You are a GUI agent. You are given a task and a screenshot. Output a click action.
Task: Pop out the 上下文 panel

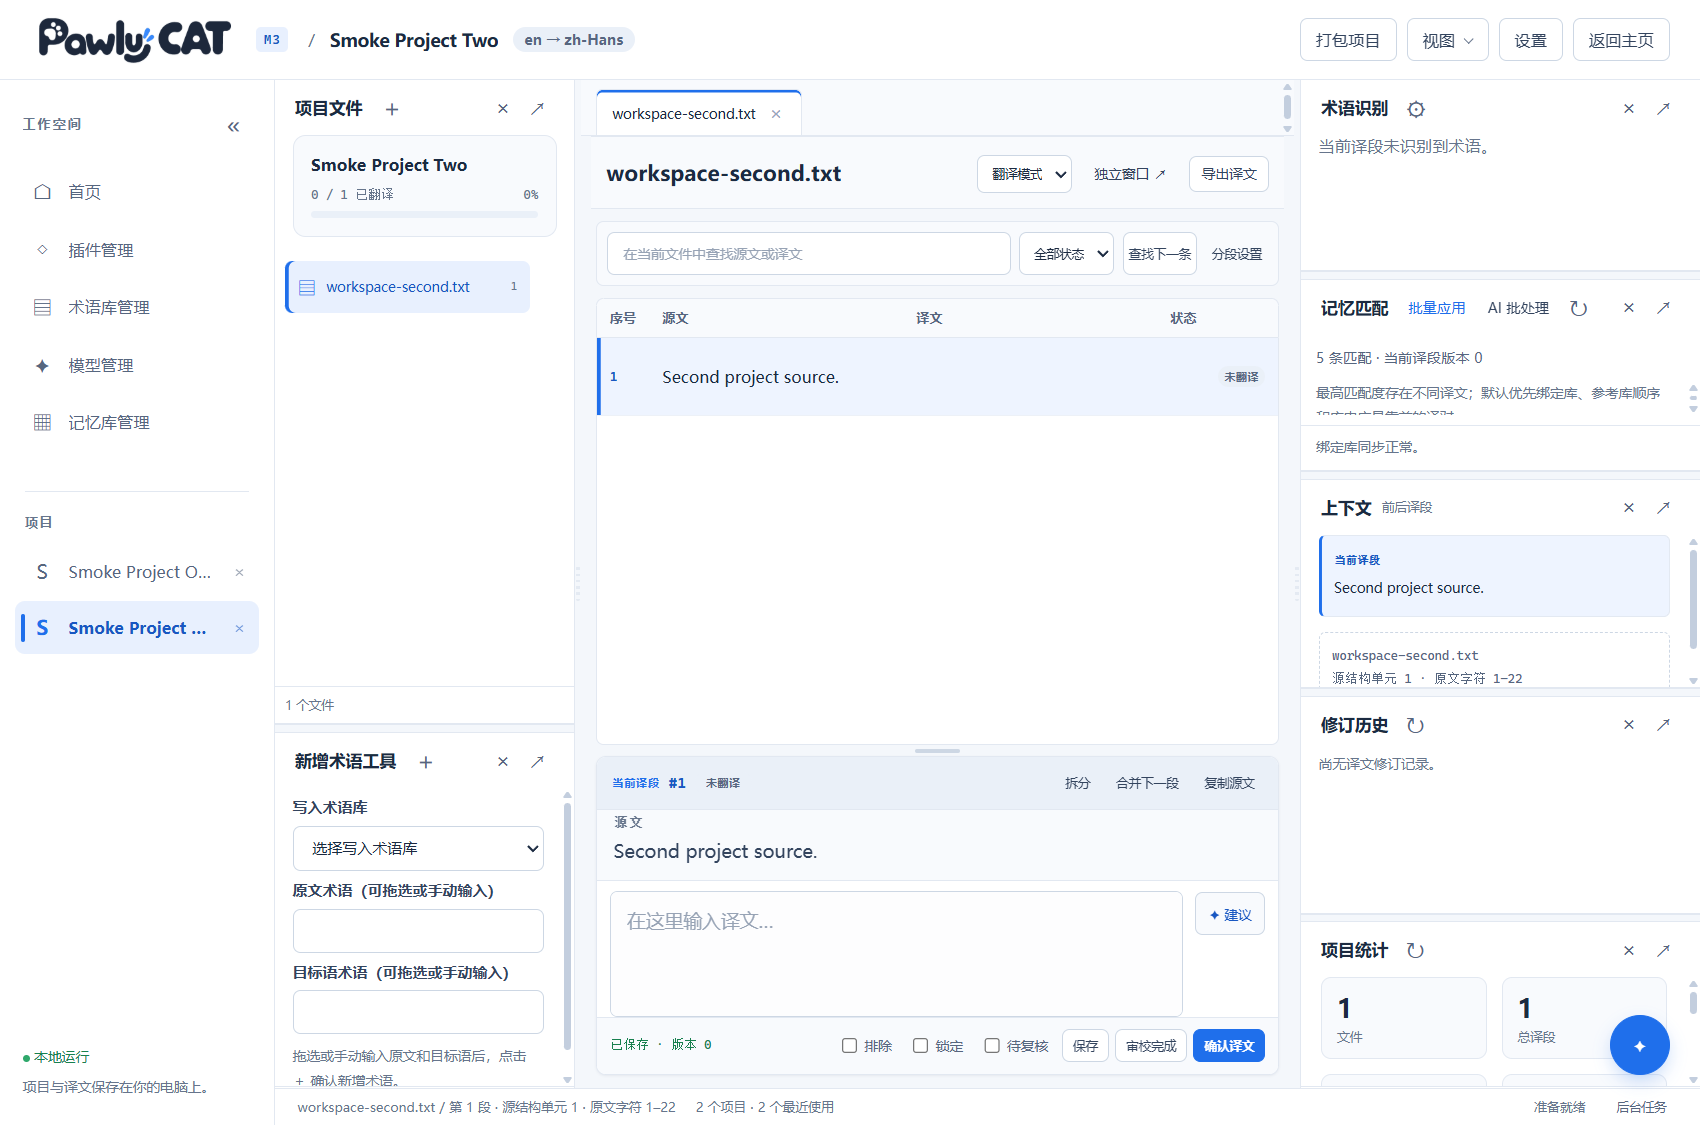1663,507
